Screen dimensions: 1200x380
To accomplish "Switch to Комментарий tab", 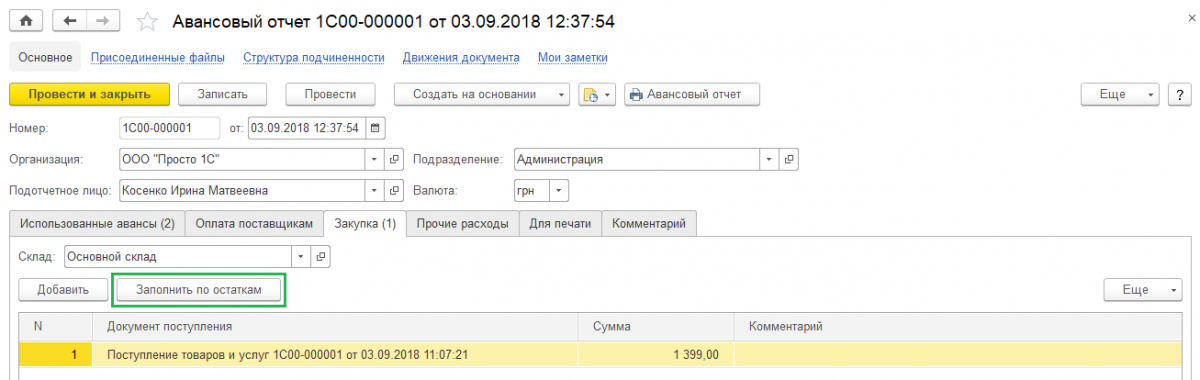I will pyautogui.click(x=649, y=224).
